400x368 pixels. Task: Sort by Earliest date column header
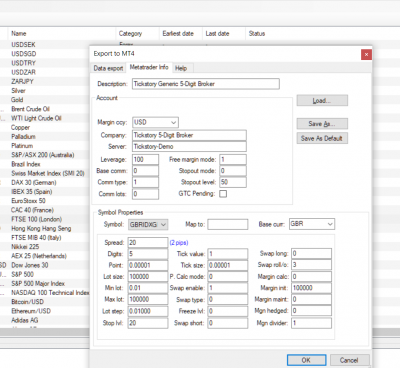(x=181, y=33)
